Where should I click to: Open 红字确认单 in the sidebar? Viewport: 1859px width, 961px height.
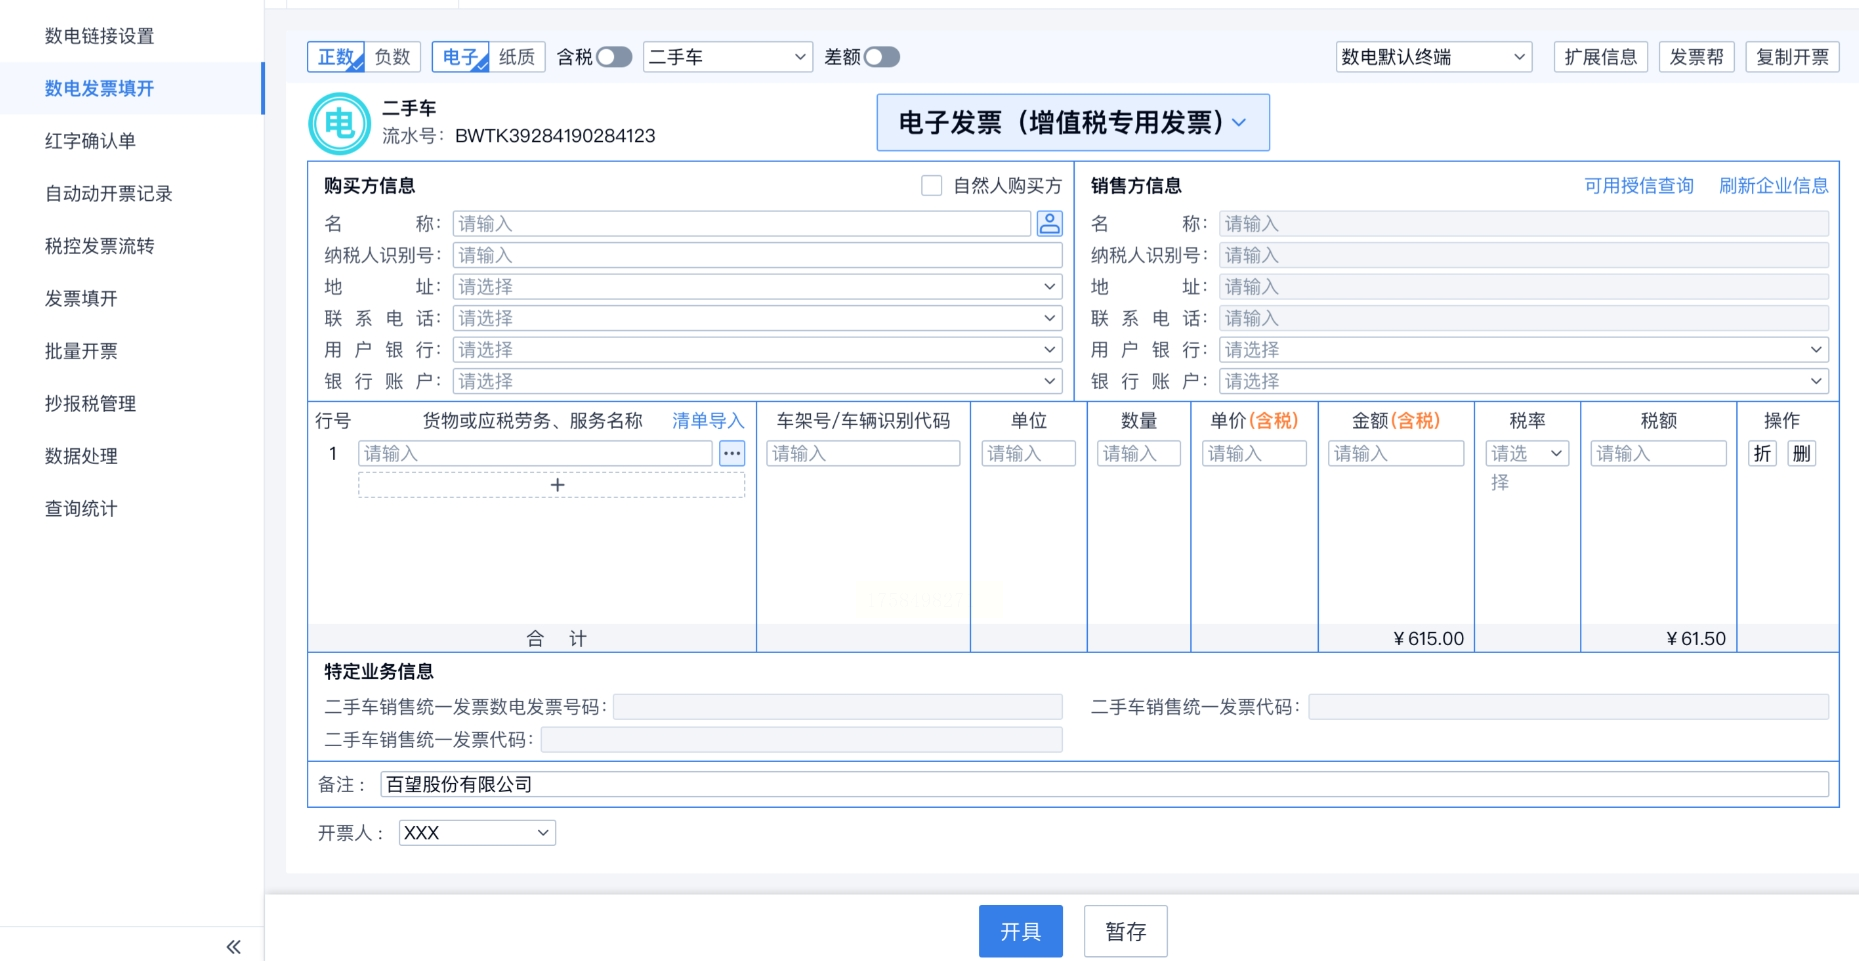[90, 141]
